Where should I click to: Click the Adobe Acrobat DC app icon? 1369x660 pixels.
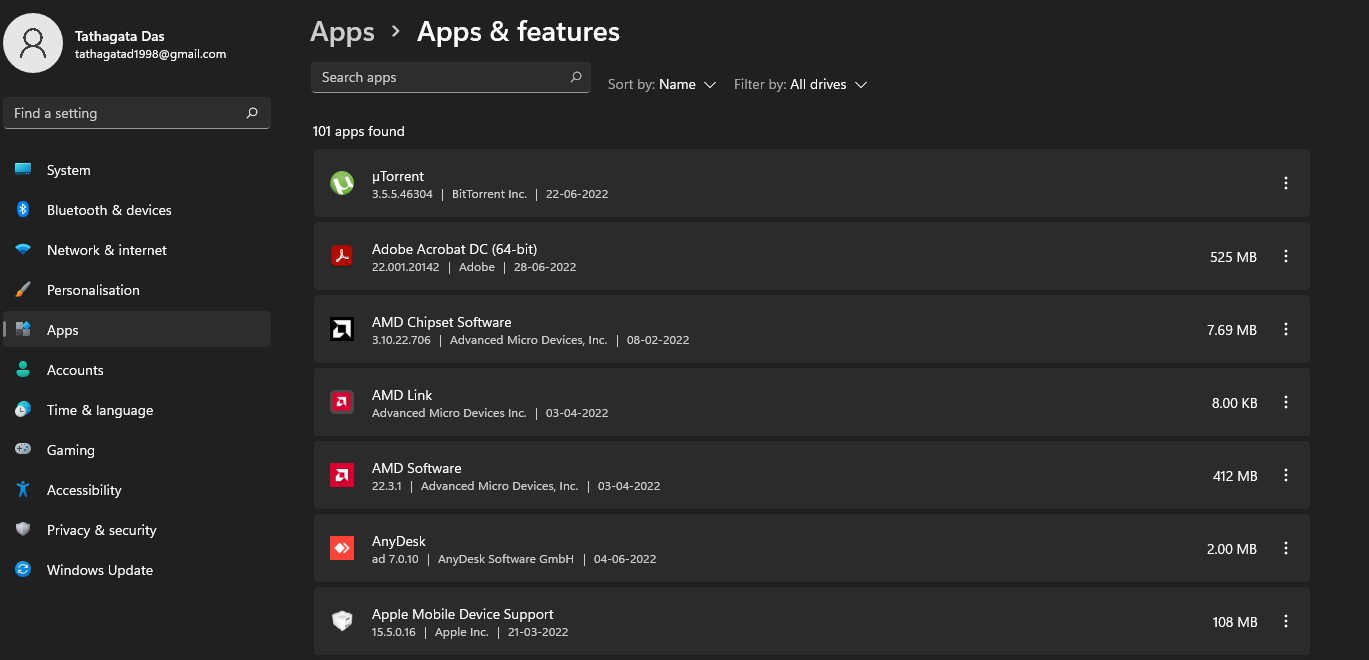pyautogui.click(x=342, y=256)
